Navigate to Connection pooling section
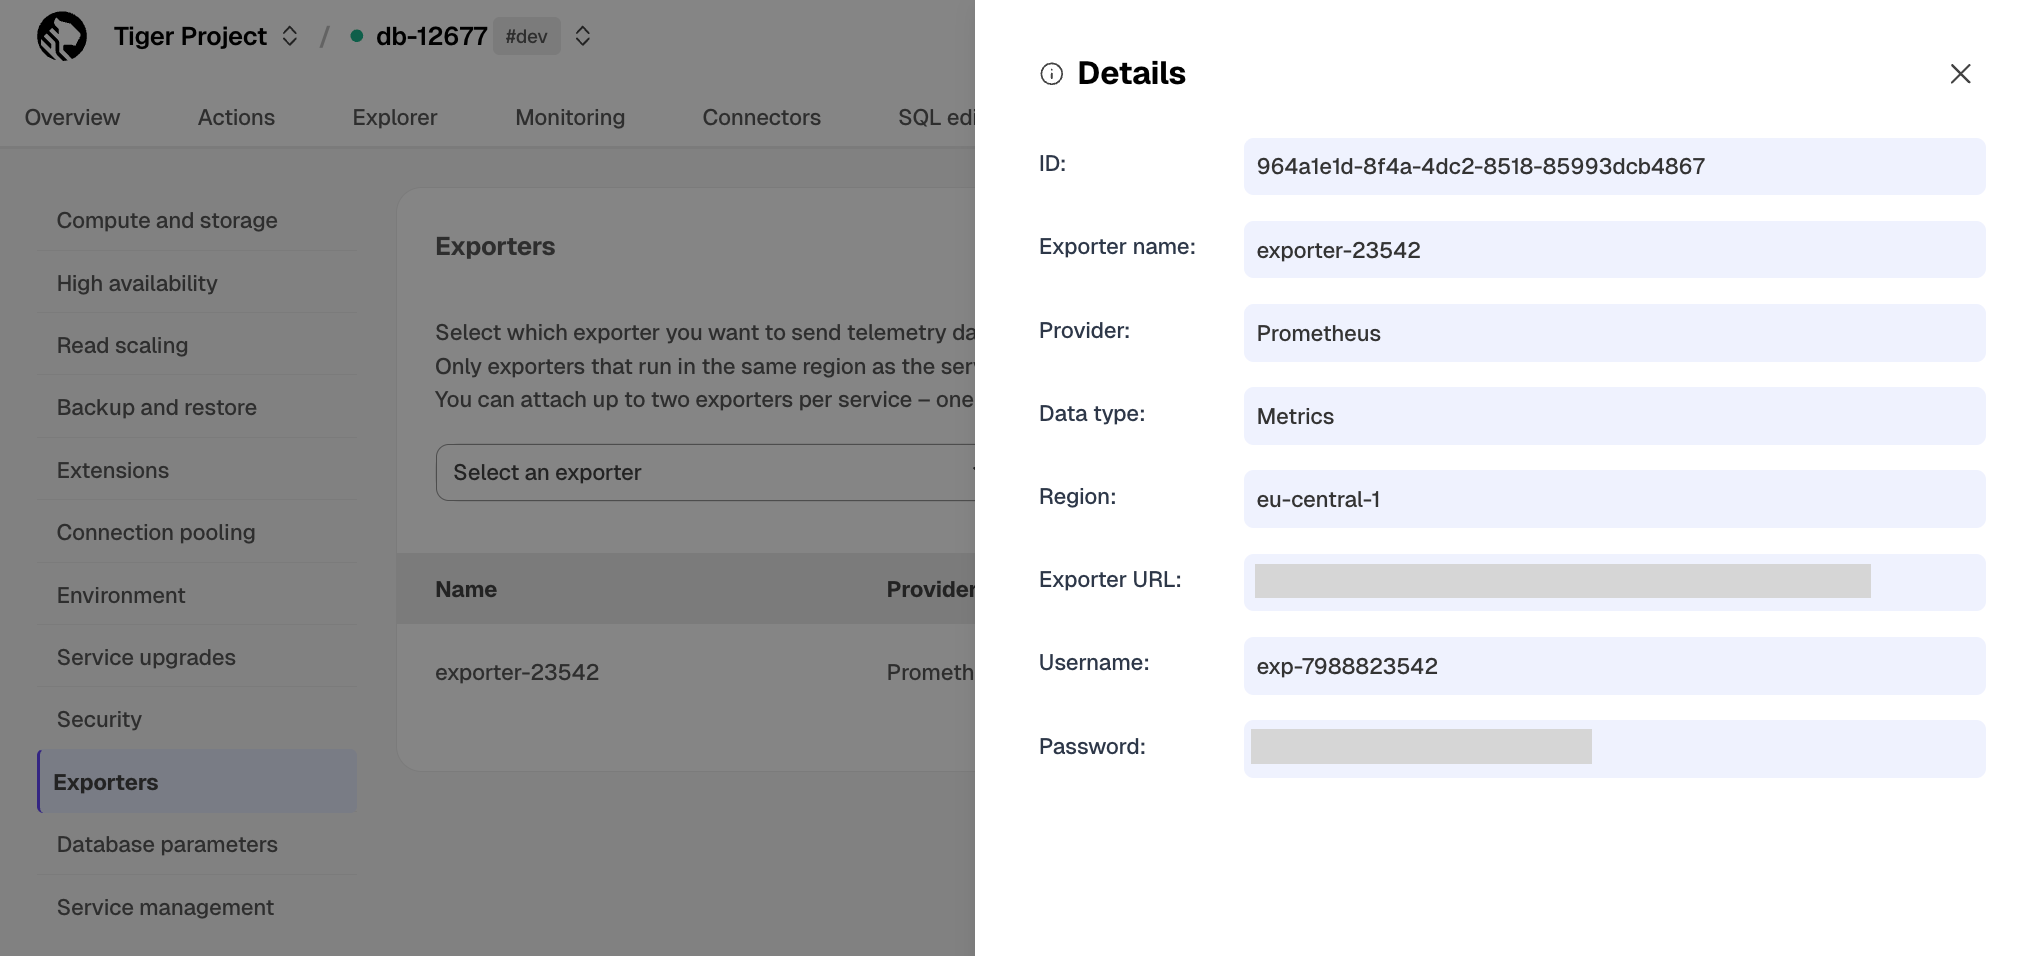This screenshot has height=956, width=2028. pos(156,532)
